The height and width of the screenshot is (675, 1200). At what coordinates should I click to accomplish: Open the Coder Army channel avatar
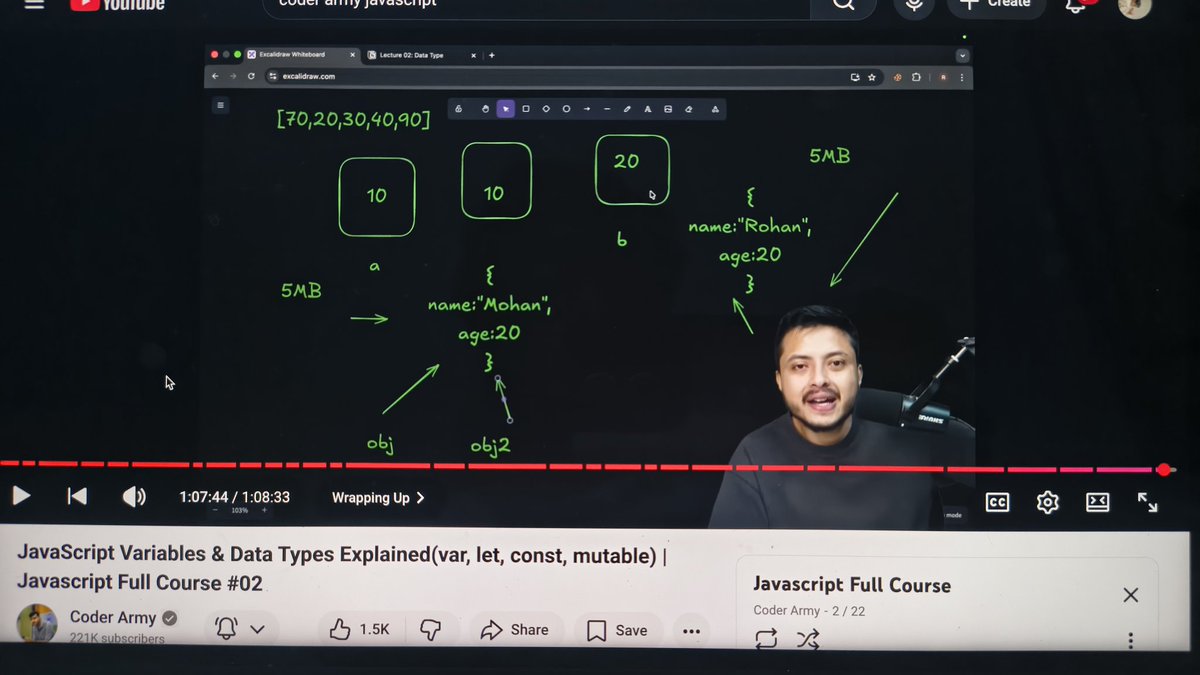(37, 624)
